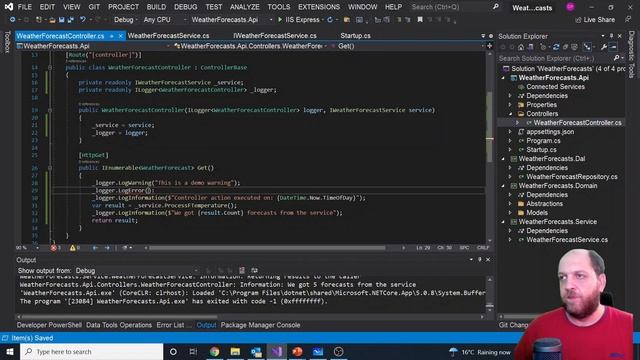Open the Diagnostic Tools side tab
Screen dimensions: 640x360
click(x=631, y=54)
